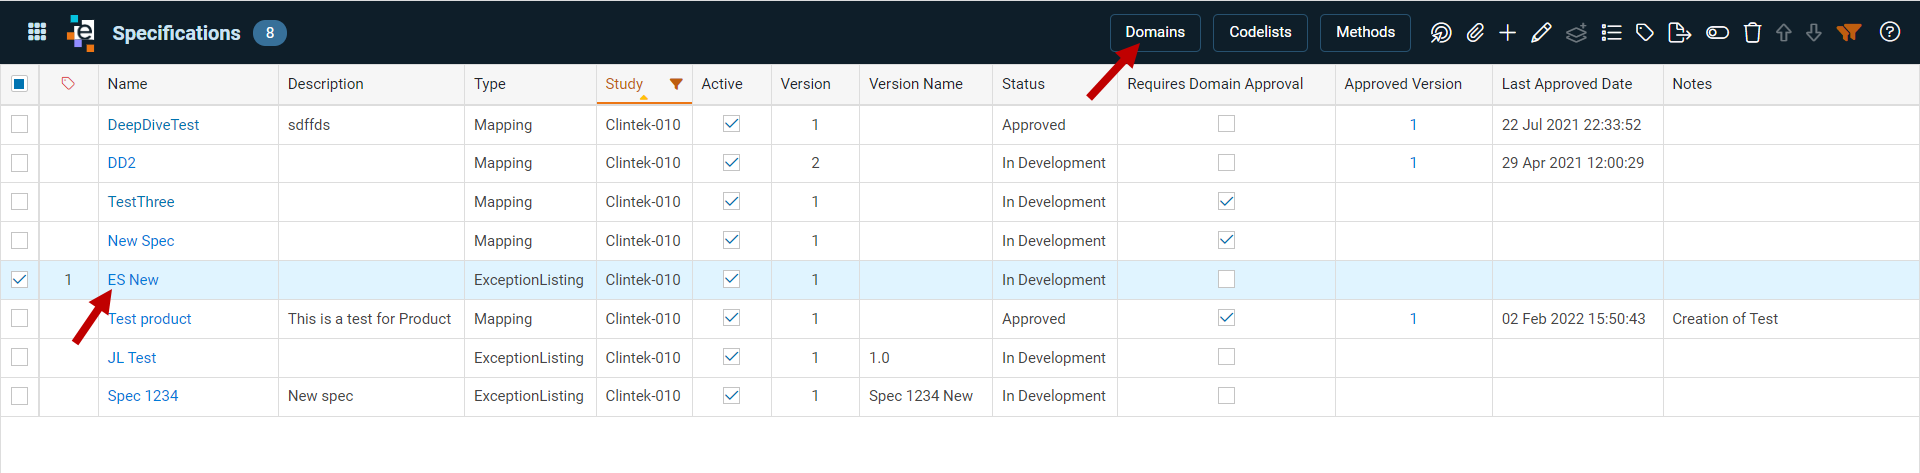Viewport: 1920px width, 473px height.
Task: Open help with question mark icon
Action: click(x=1890, y=32)
